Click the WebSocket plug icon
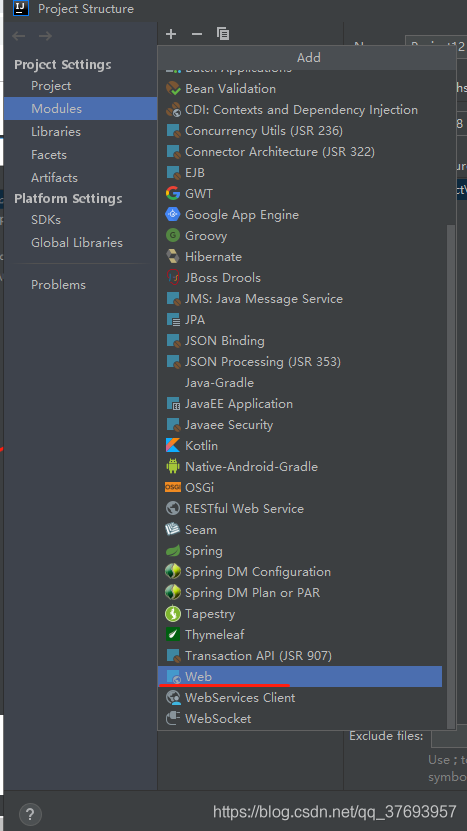 click(173, 719)
